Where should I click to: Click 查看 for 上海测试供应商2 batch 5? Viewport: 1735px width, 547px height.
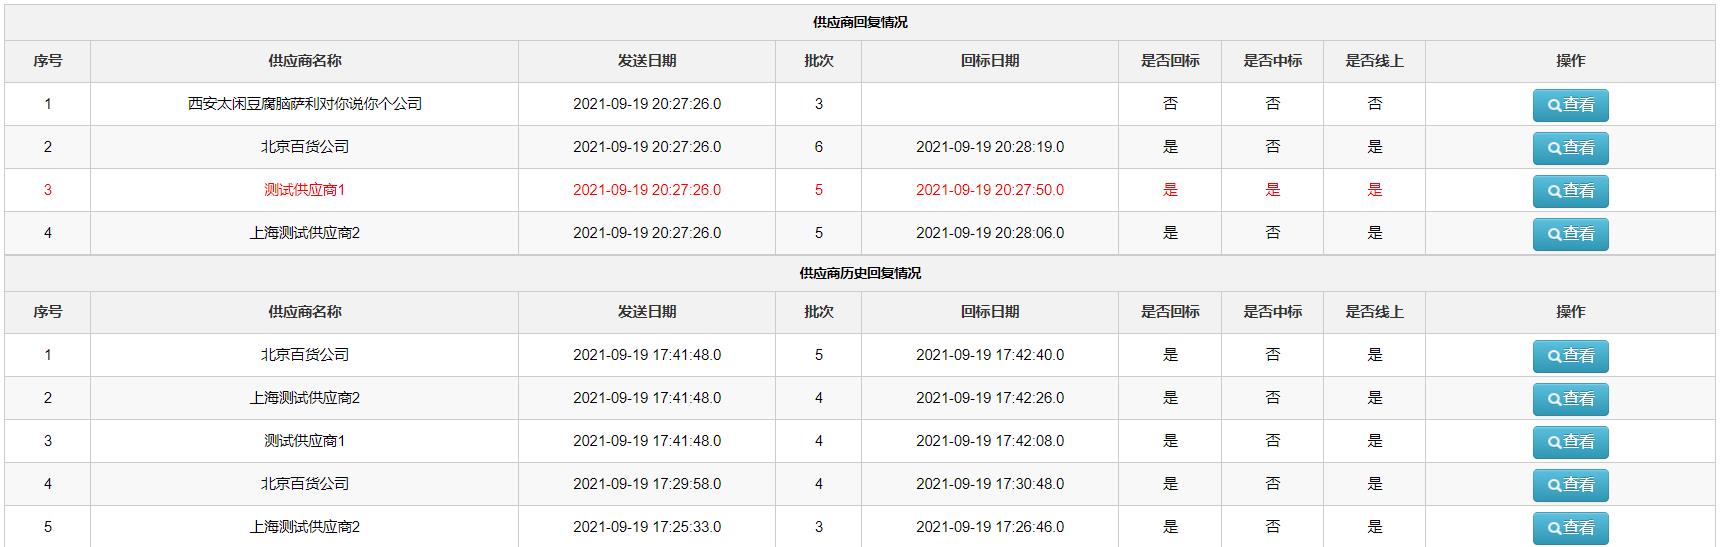coord(1570,234)
